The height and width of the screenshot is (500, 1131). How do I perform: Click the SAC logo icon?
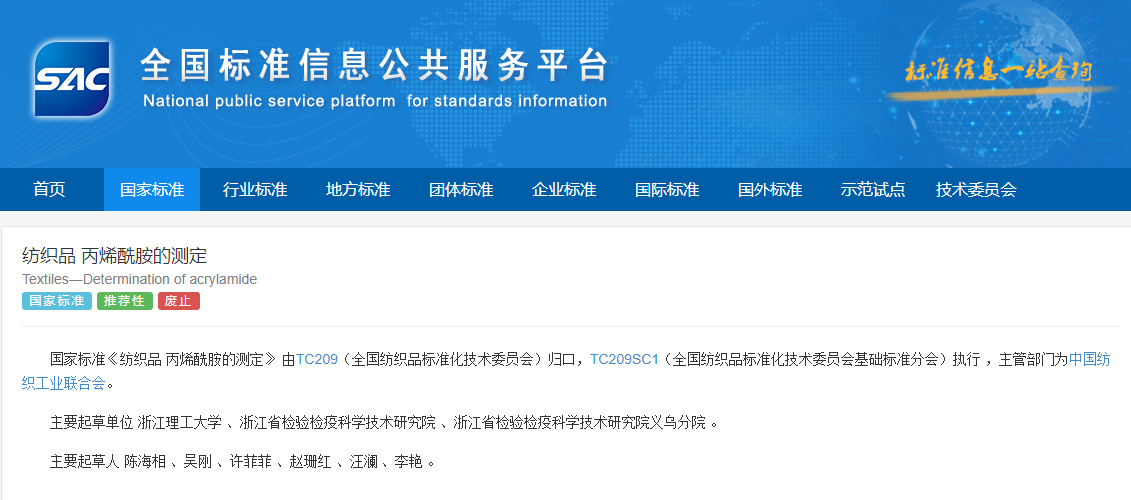71,79
